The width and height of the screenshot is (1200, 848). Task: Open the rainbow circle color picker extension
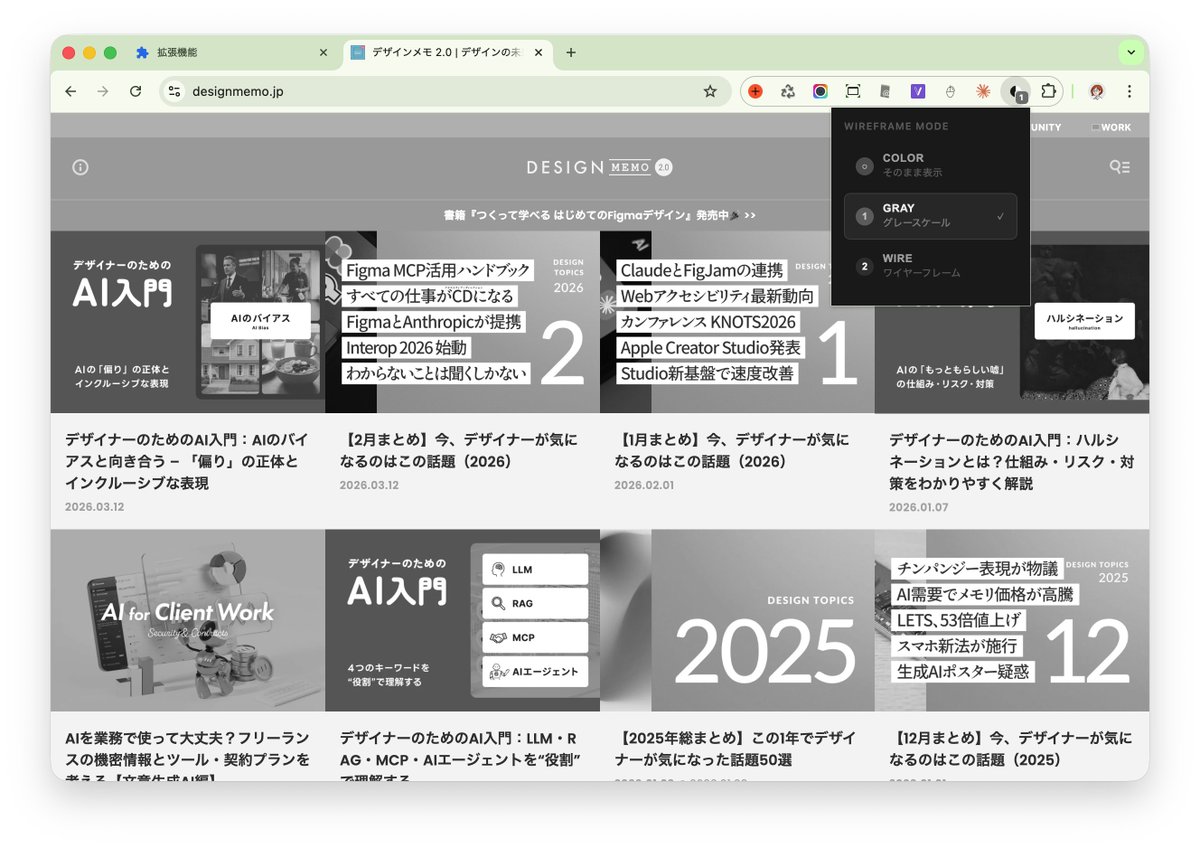[x=820, y=91]
